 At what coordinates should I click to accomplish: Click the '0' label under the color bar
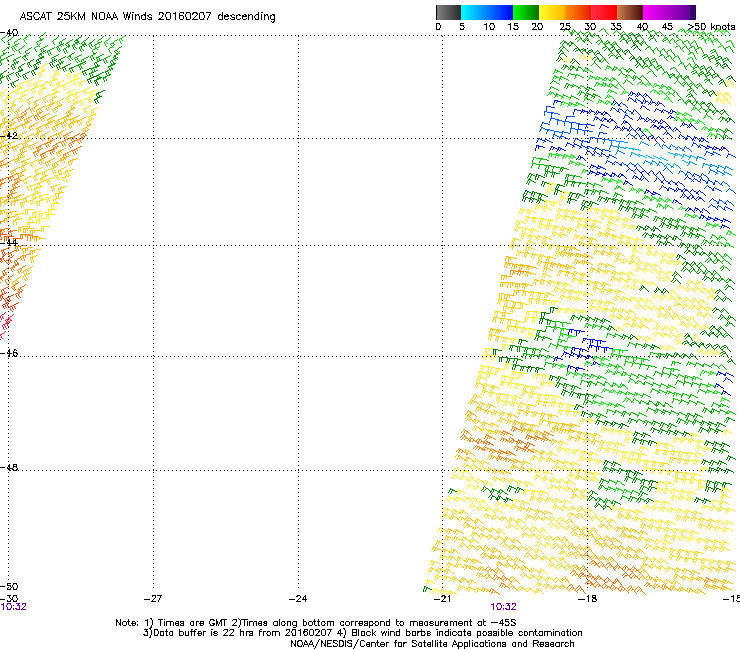438,27
